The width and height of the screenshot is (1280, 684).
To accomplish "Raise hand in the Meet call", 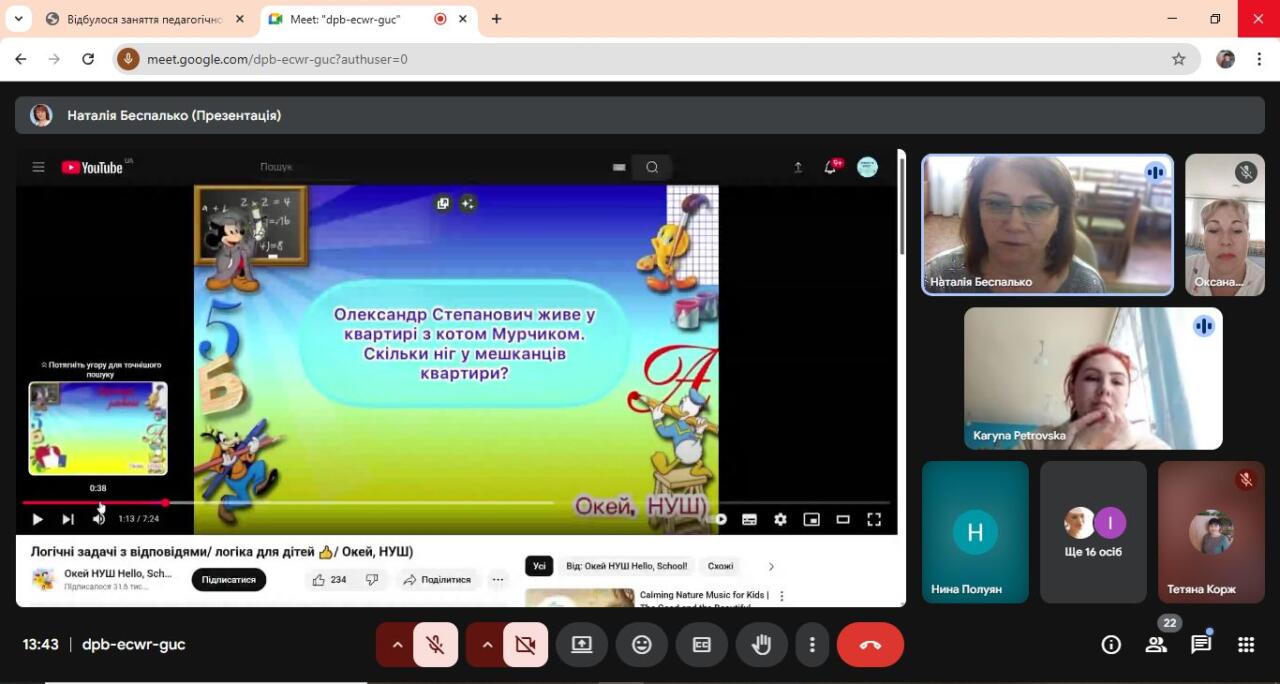I will (762, 645).
